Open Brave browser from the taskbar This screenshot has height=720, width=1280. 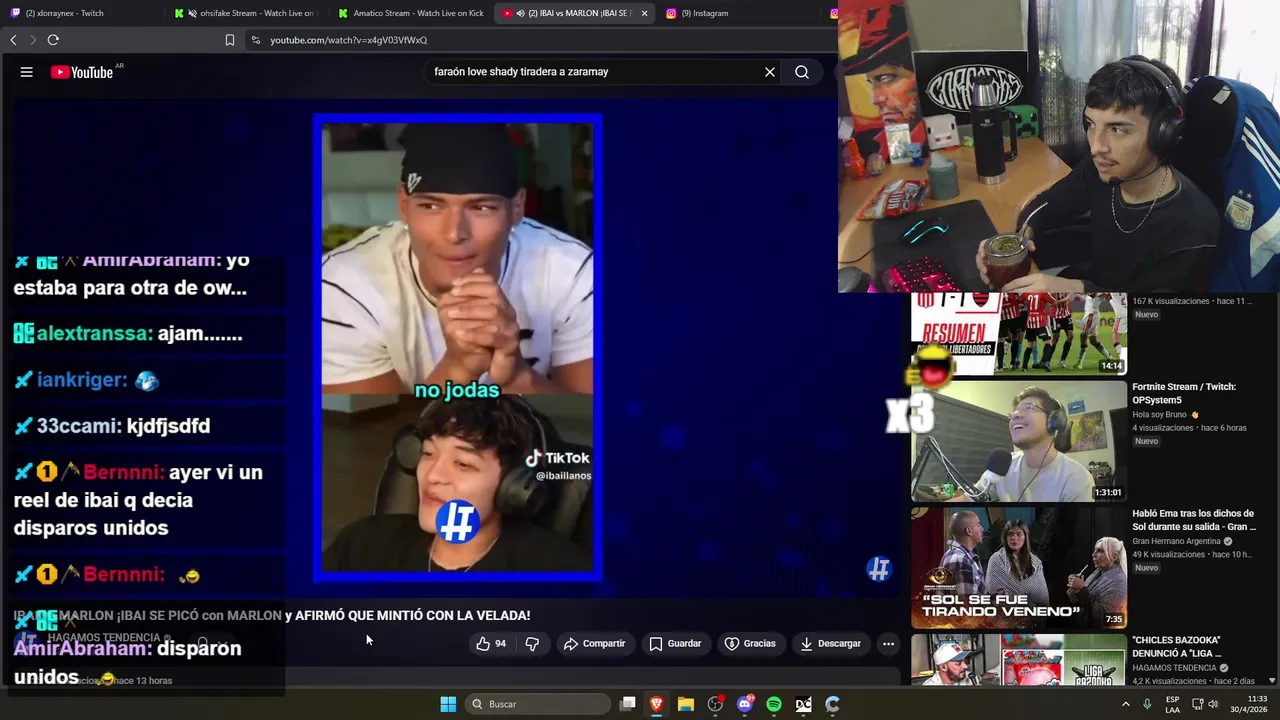click(x=657, y=704)
